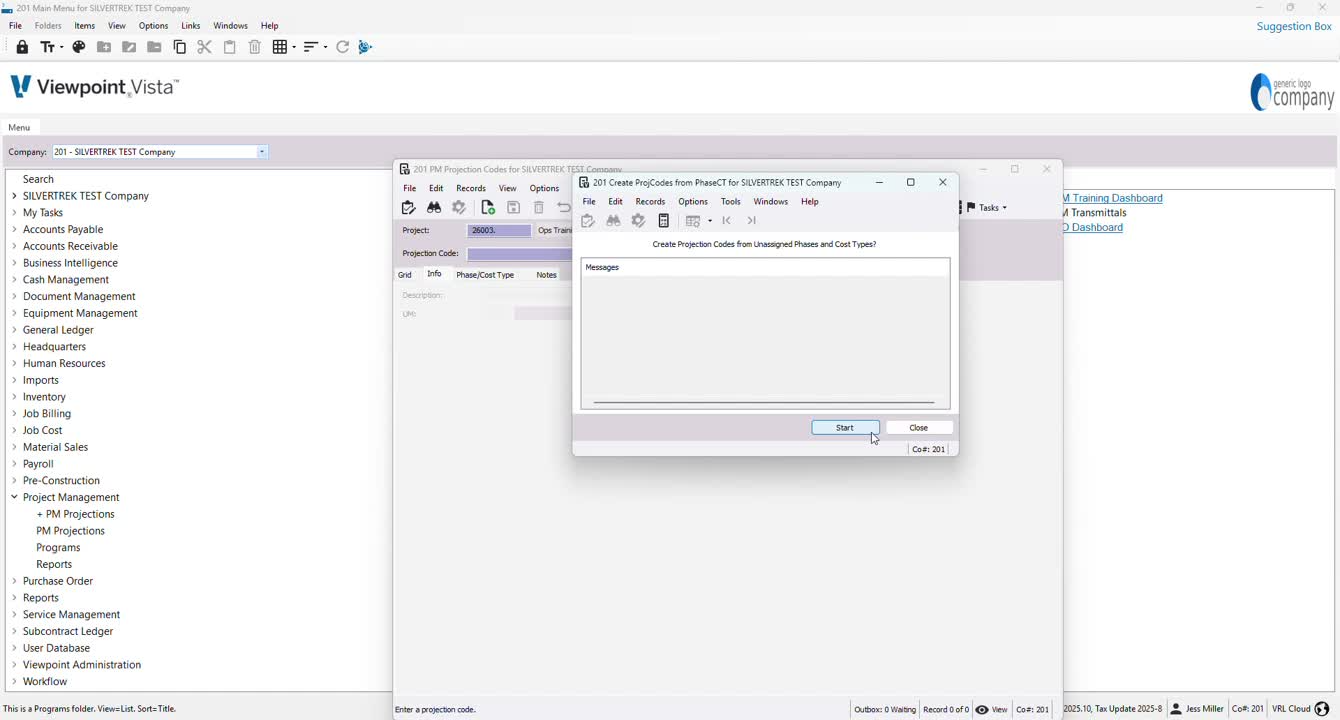Image resolution: width=1340 pixels, height=720 pixels.
Task: Click the trash icon in PM Projection Codes window
Action: point(539,208)
